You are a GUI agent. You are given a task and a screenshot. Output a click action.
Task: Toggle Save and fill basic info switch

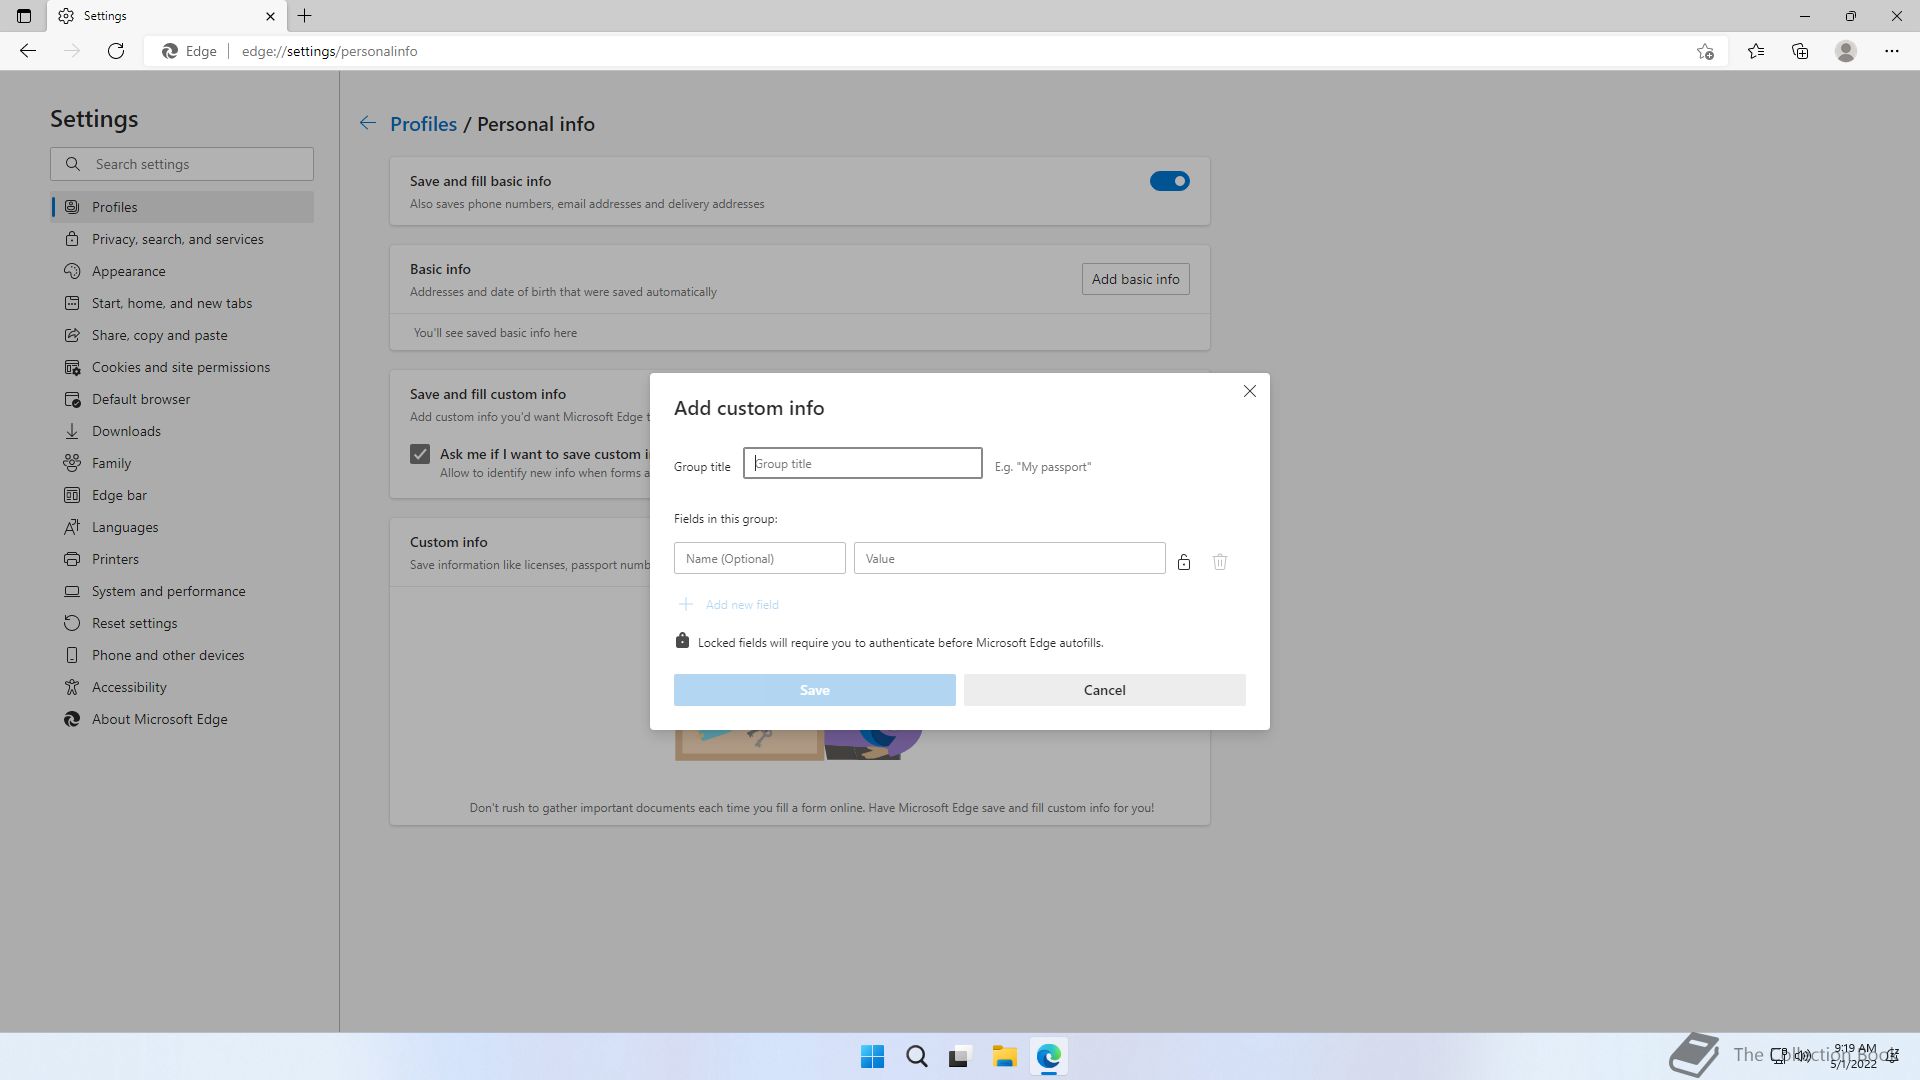pos(1168,181)
